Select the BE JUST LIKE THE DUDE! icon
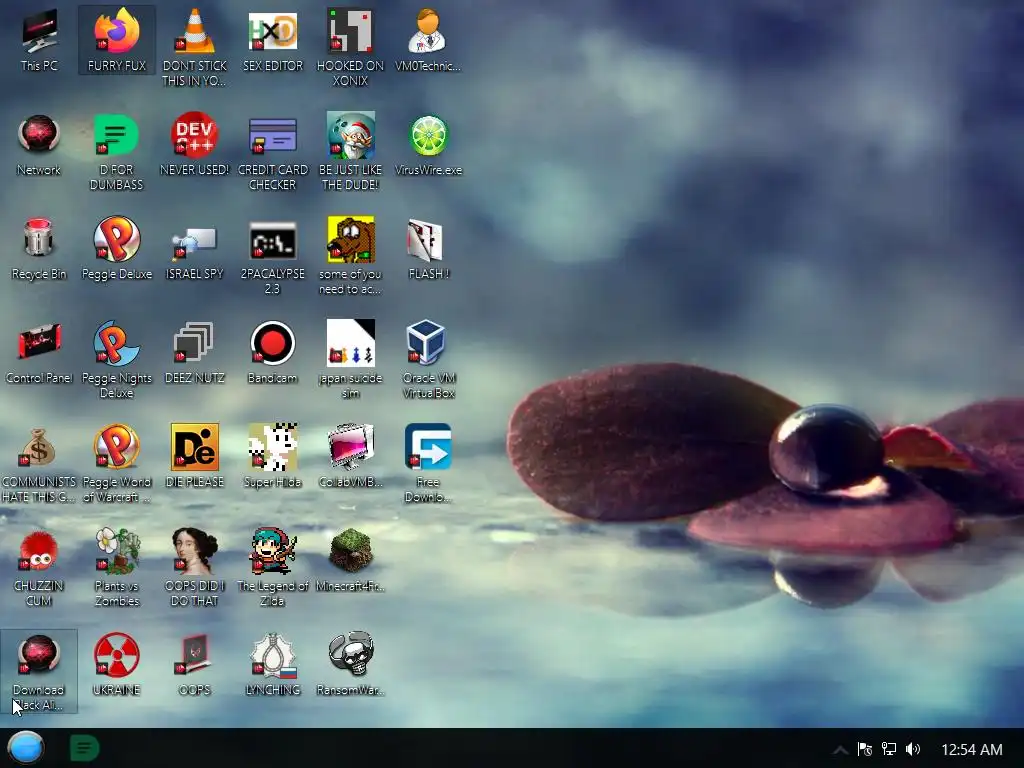 [x=350, y=152]
